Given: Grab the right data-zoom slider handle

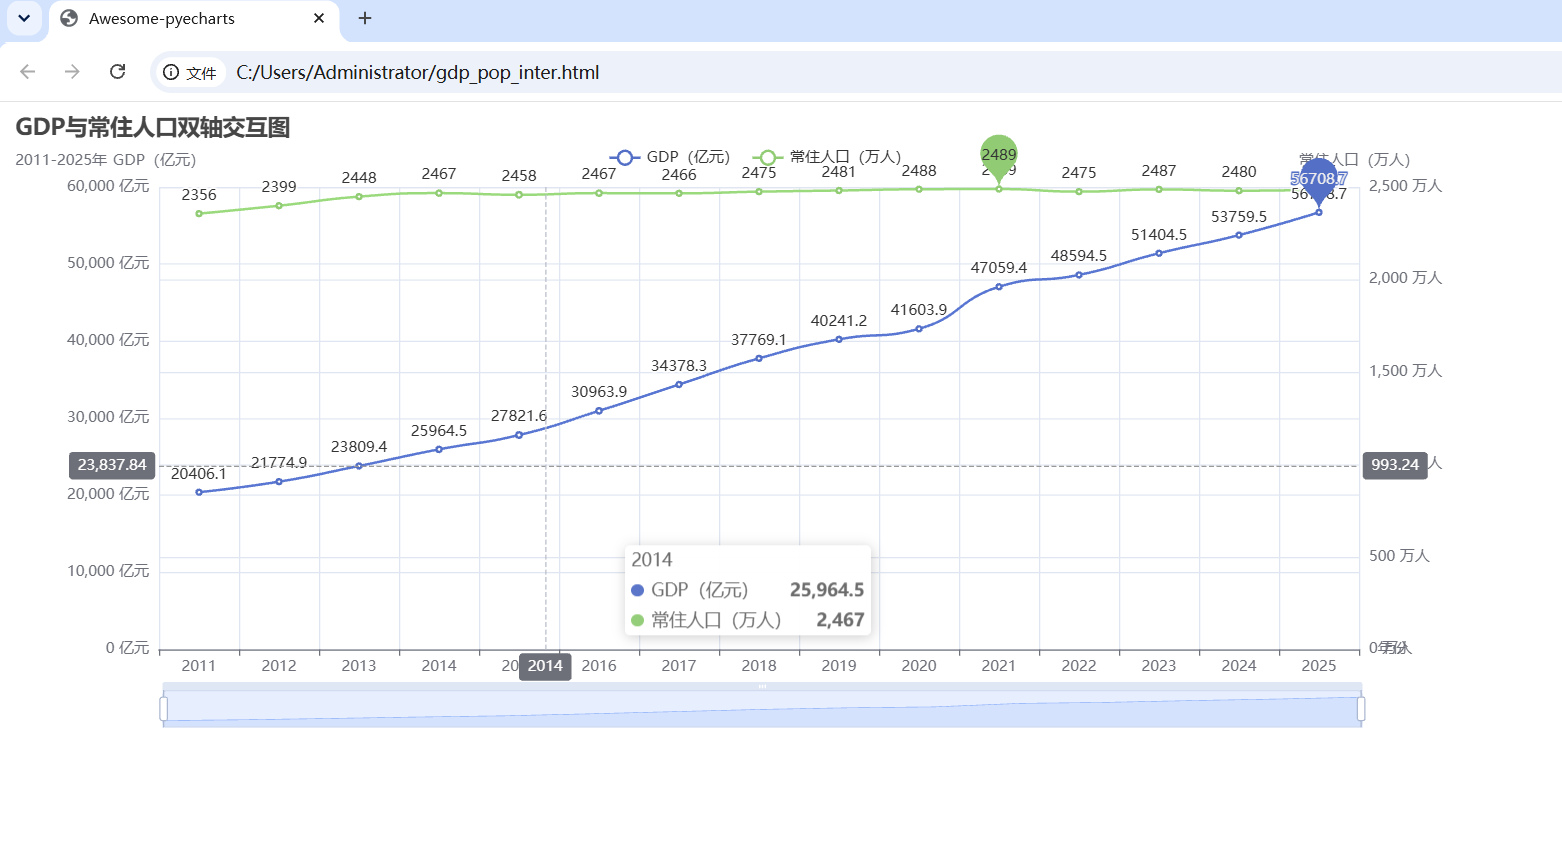Looking at the screenshot, I should point(1361,709).
